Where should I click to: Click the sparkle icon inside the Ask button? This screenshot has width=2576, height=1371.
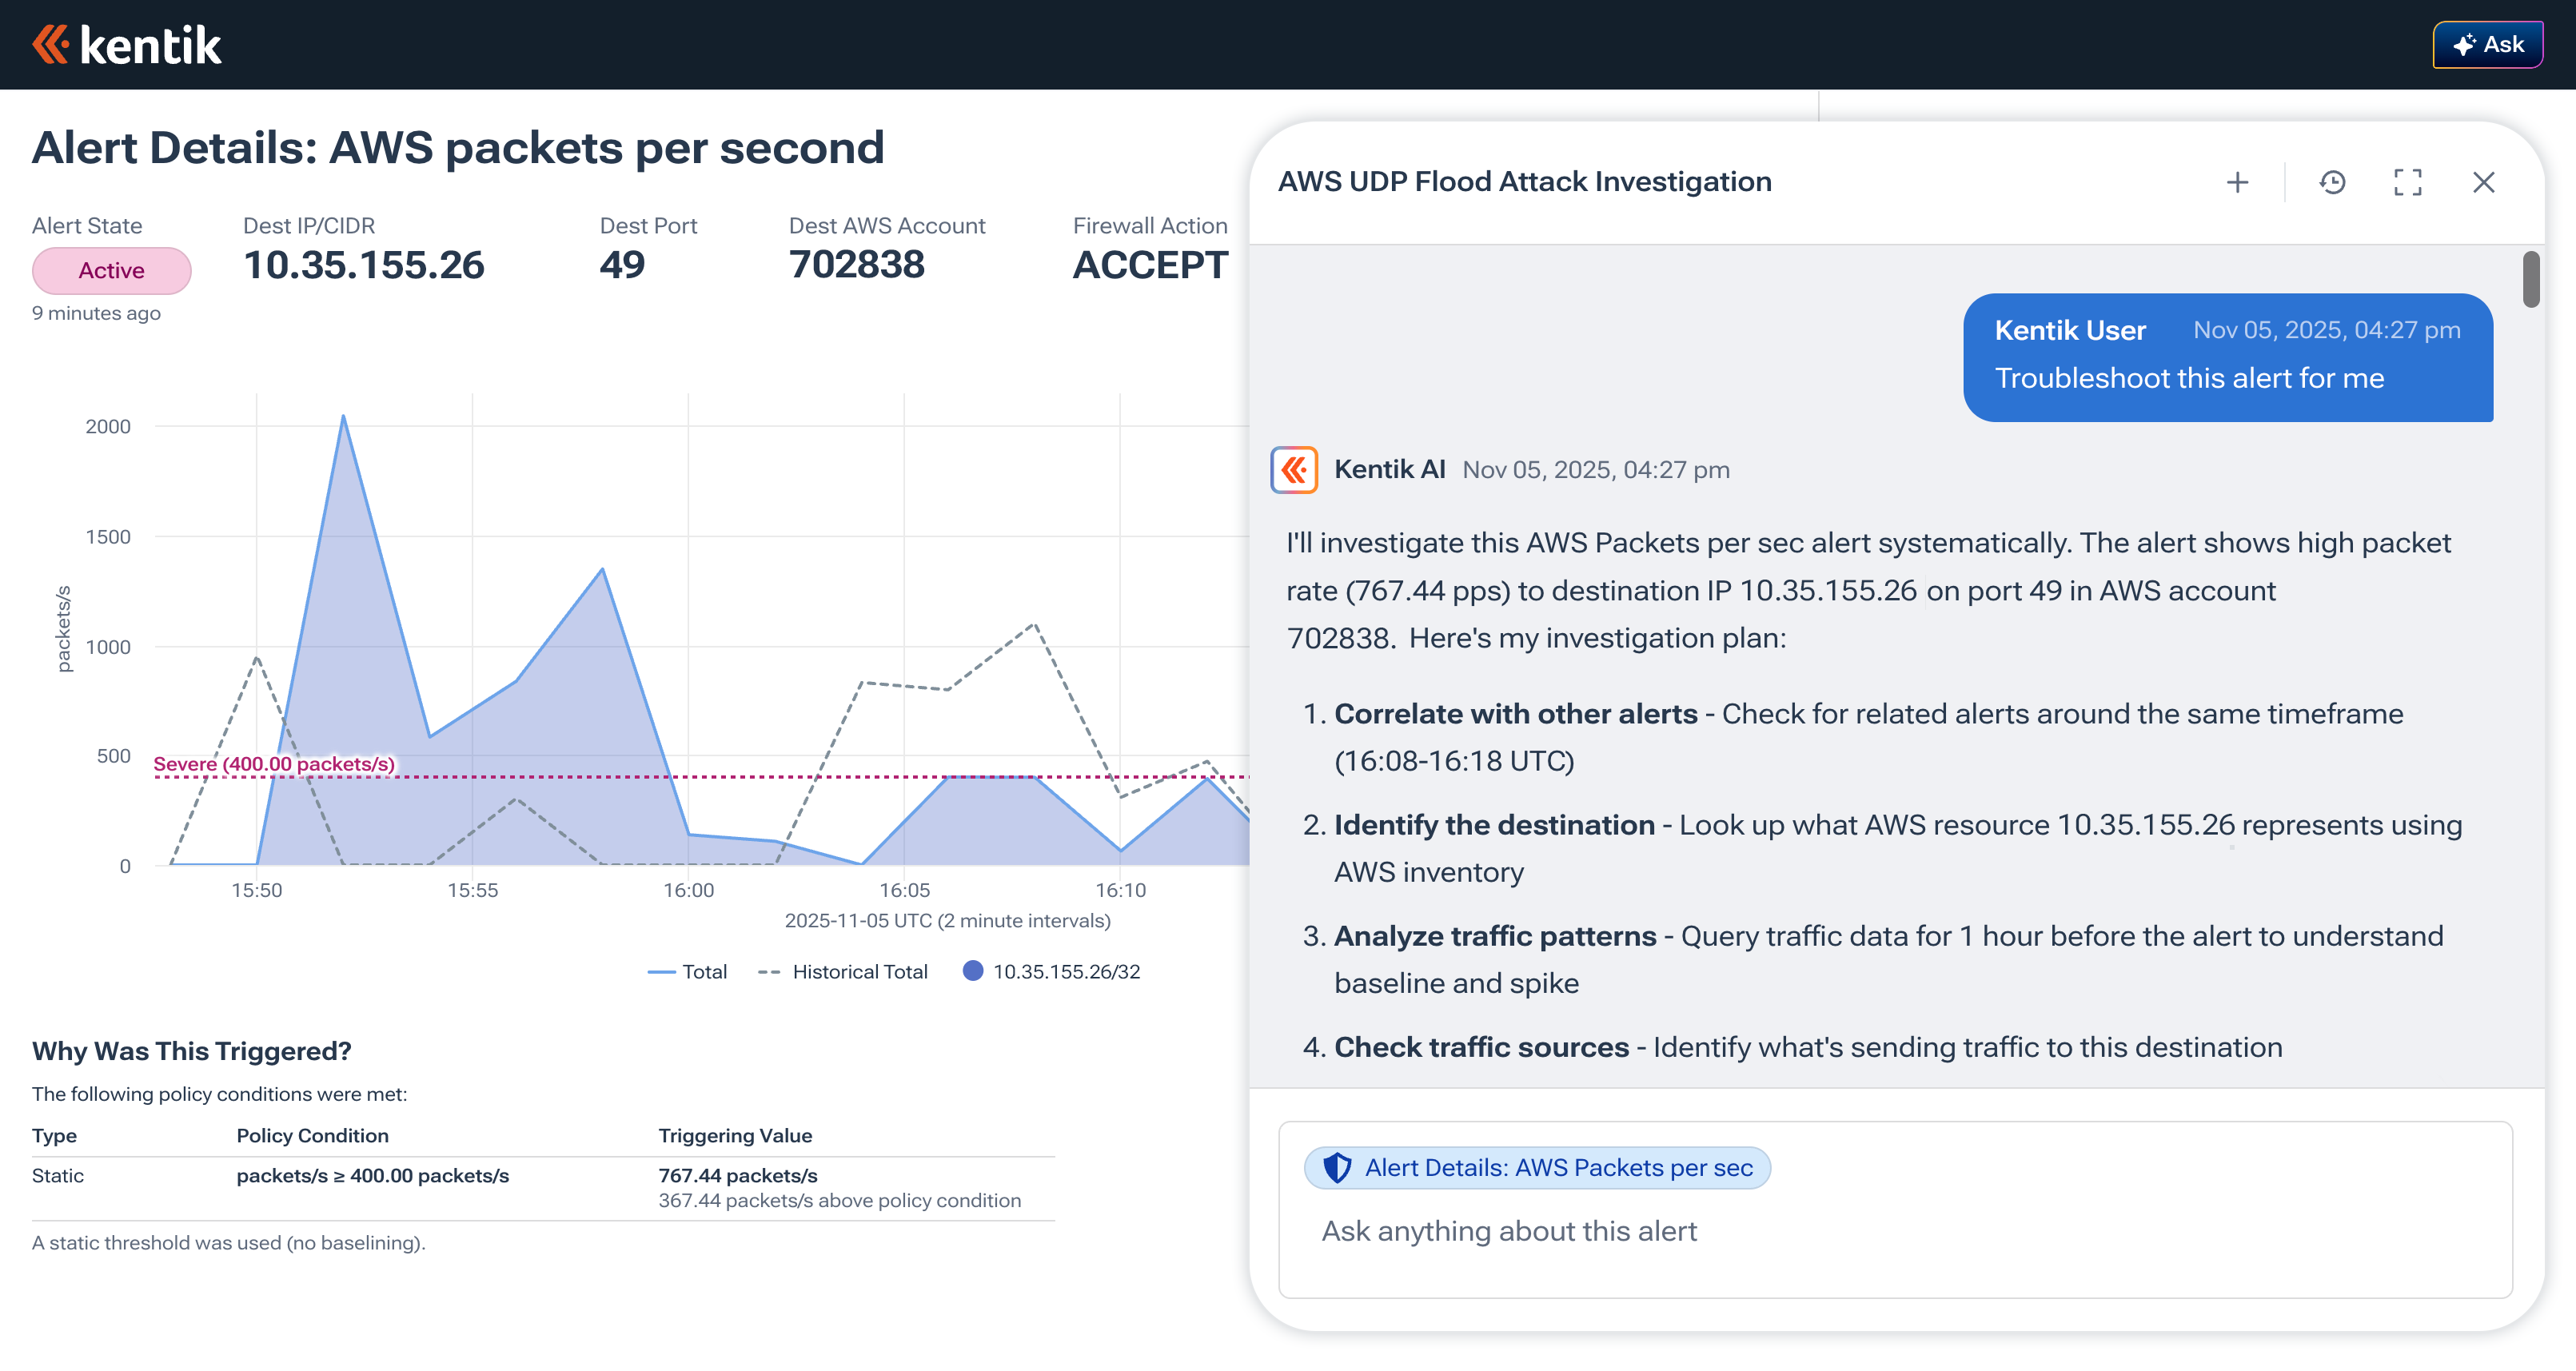coord(2463,44)
